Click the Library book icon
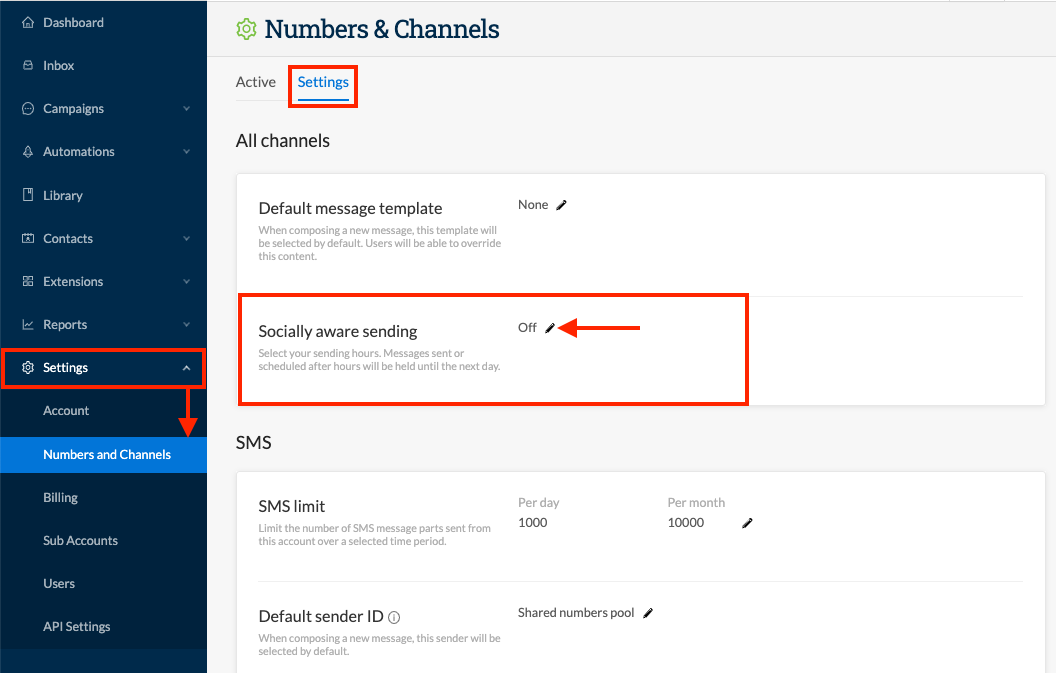Screen dimensions: 1056x673 pos(28,195)
